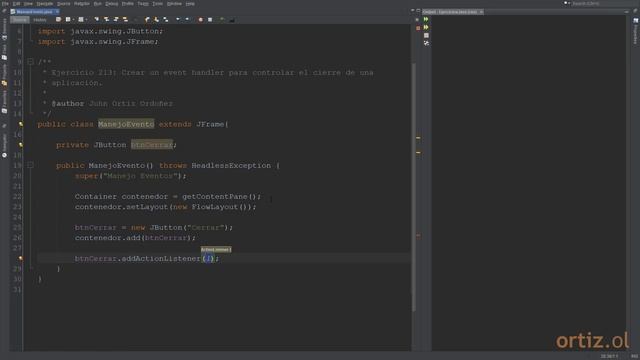Click the Back navigation icon in editor toolbar
640x360 pixels.
(x=68, y=19)
